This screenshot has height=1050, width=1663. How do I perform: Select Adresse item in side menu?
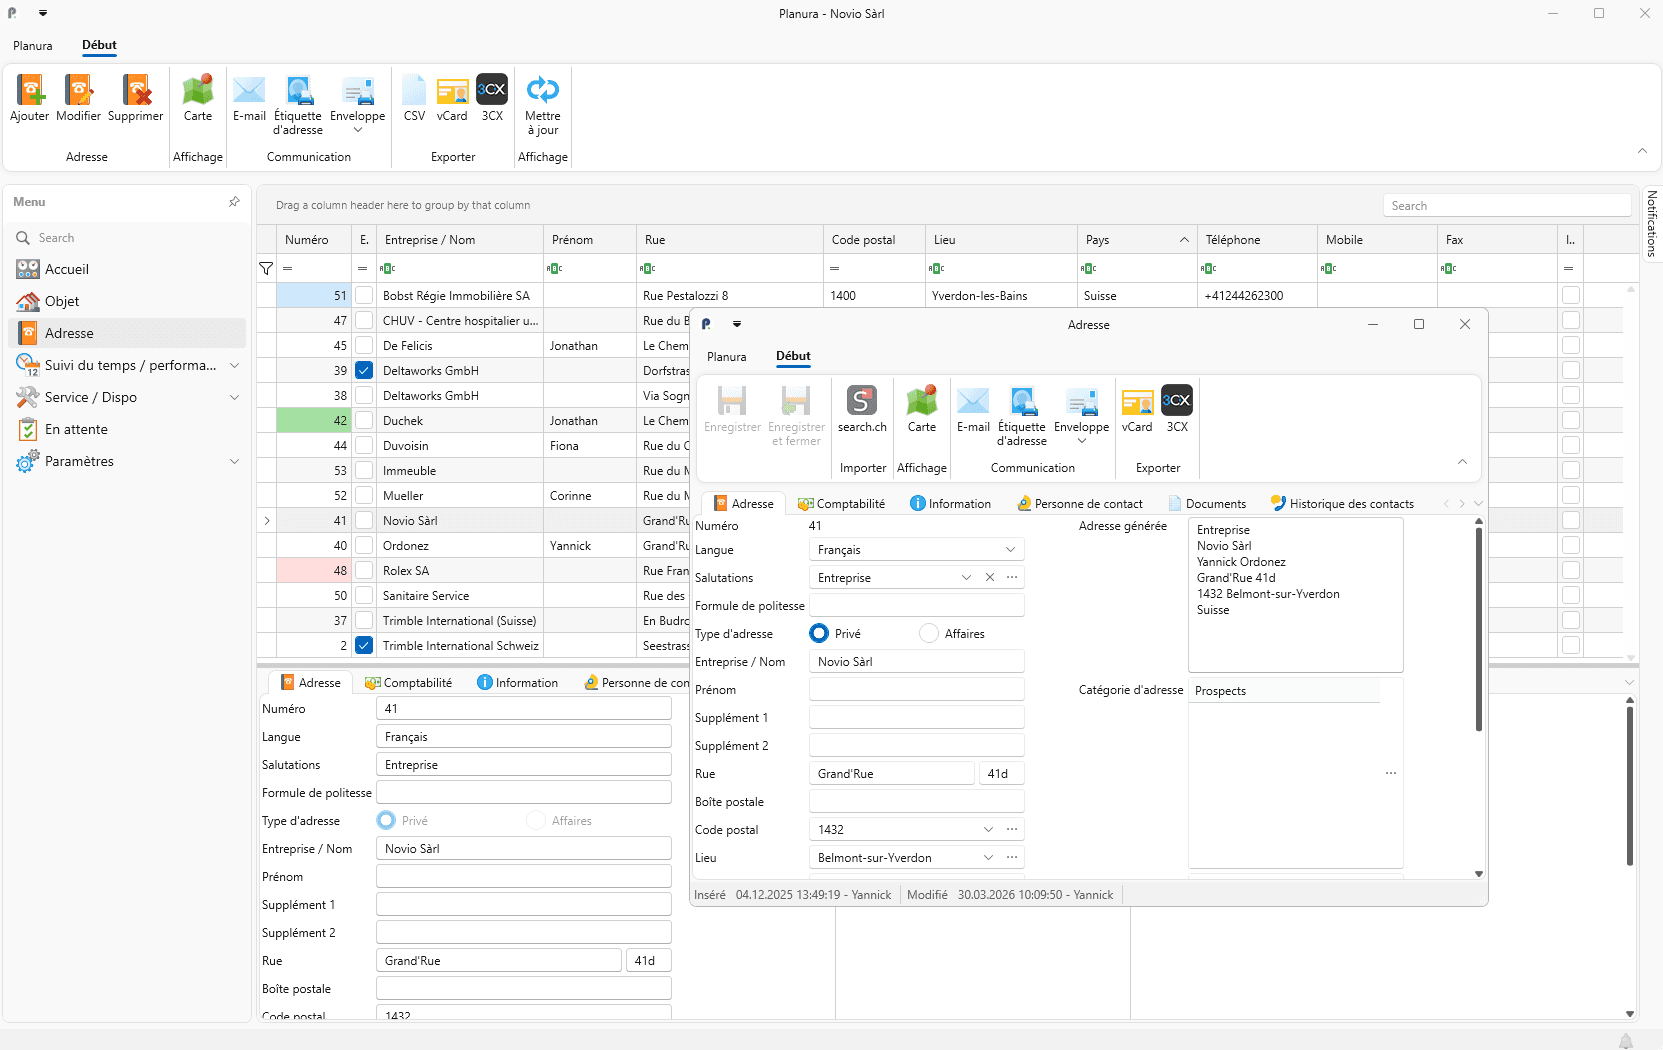click(x=127, y=333)
